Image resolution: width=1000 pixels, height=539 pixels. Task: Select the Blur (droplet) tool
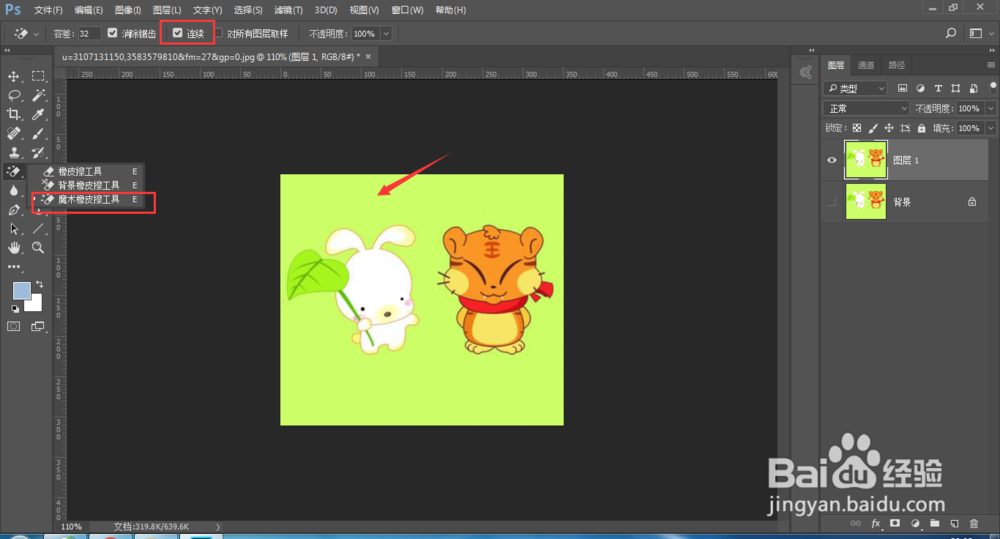[x=13, y=191]
